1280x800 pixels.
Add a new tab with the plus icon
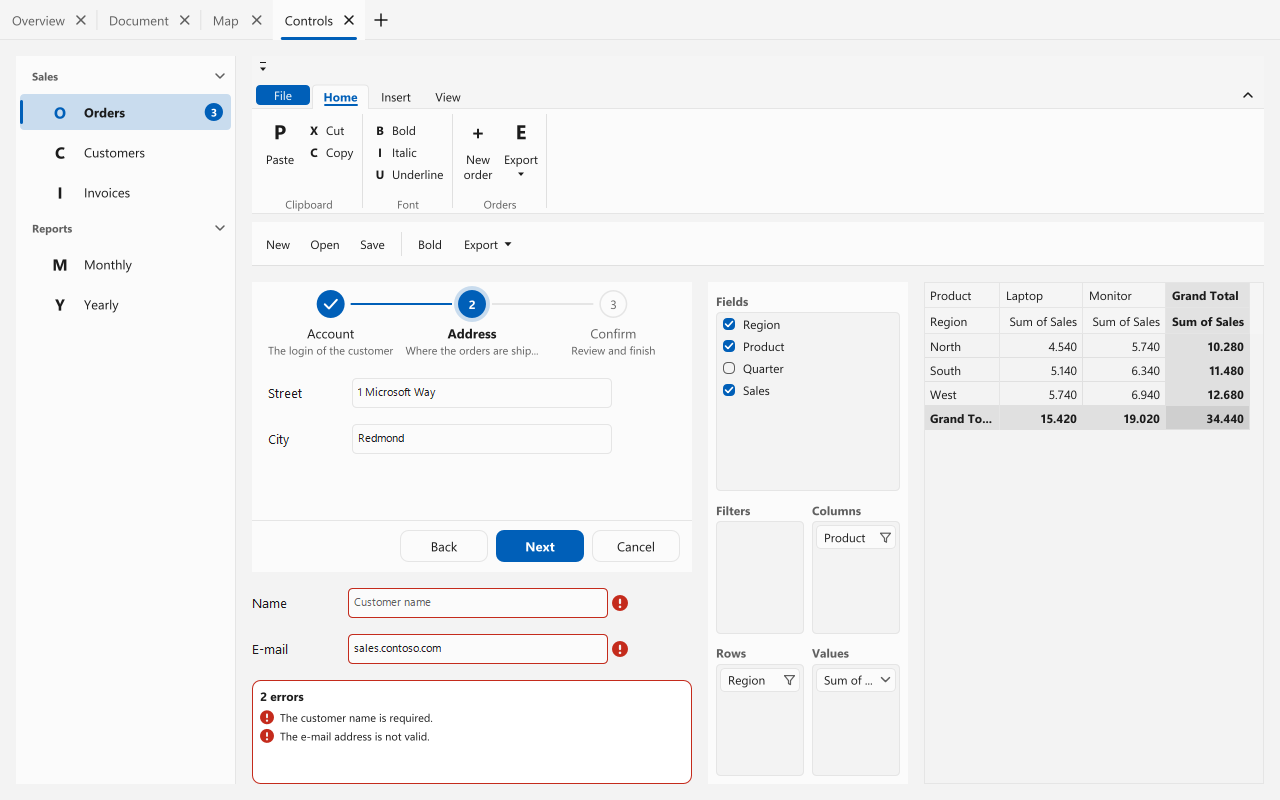tap(380, 20)
